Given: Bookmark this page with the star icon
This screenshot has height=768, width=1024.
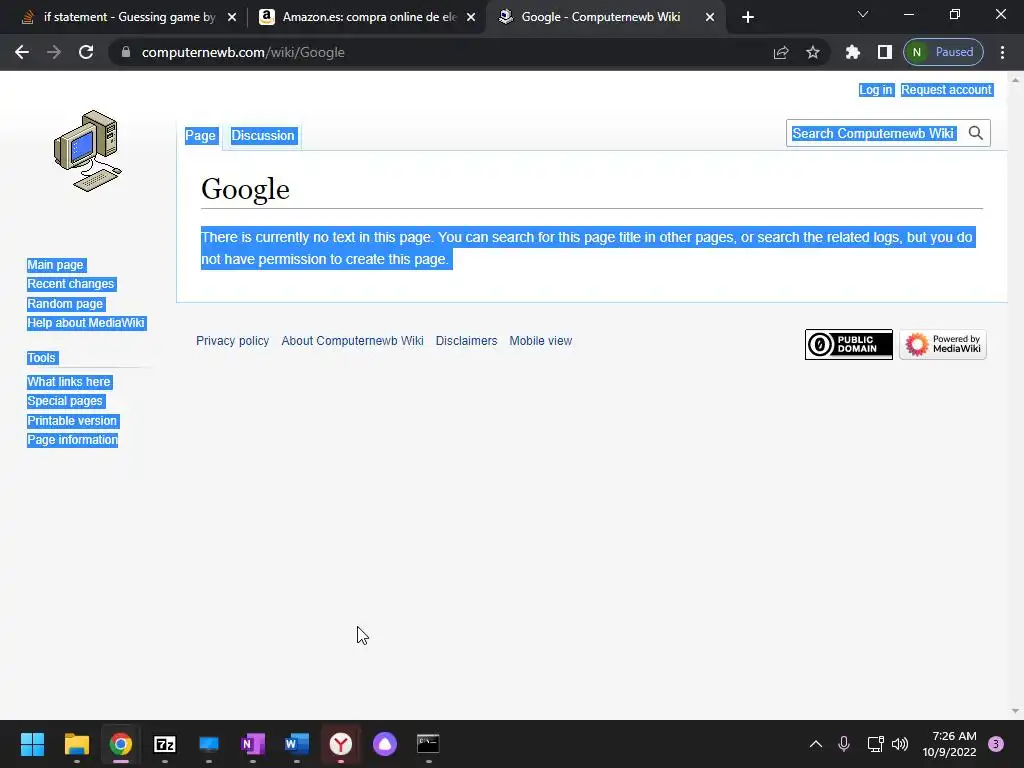Looking at the screenshot, I should click(812, 52).
